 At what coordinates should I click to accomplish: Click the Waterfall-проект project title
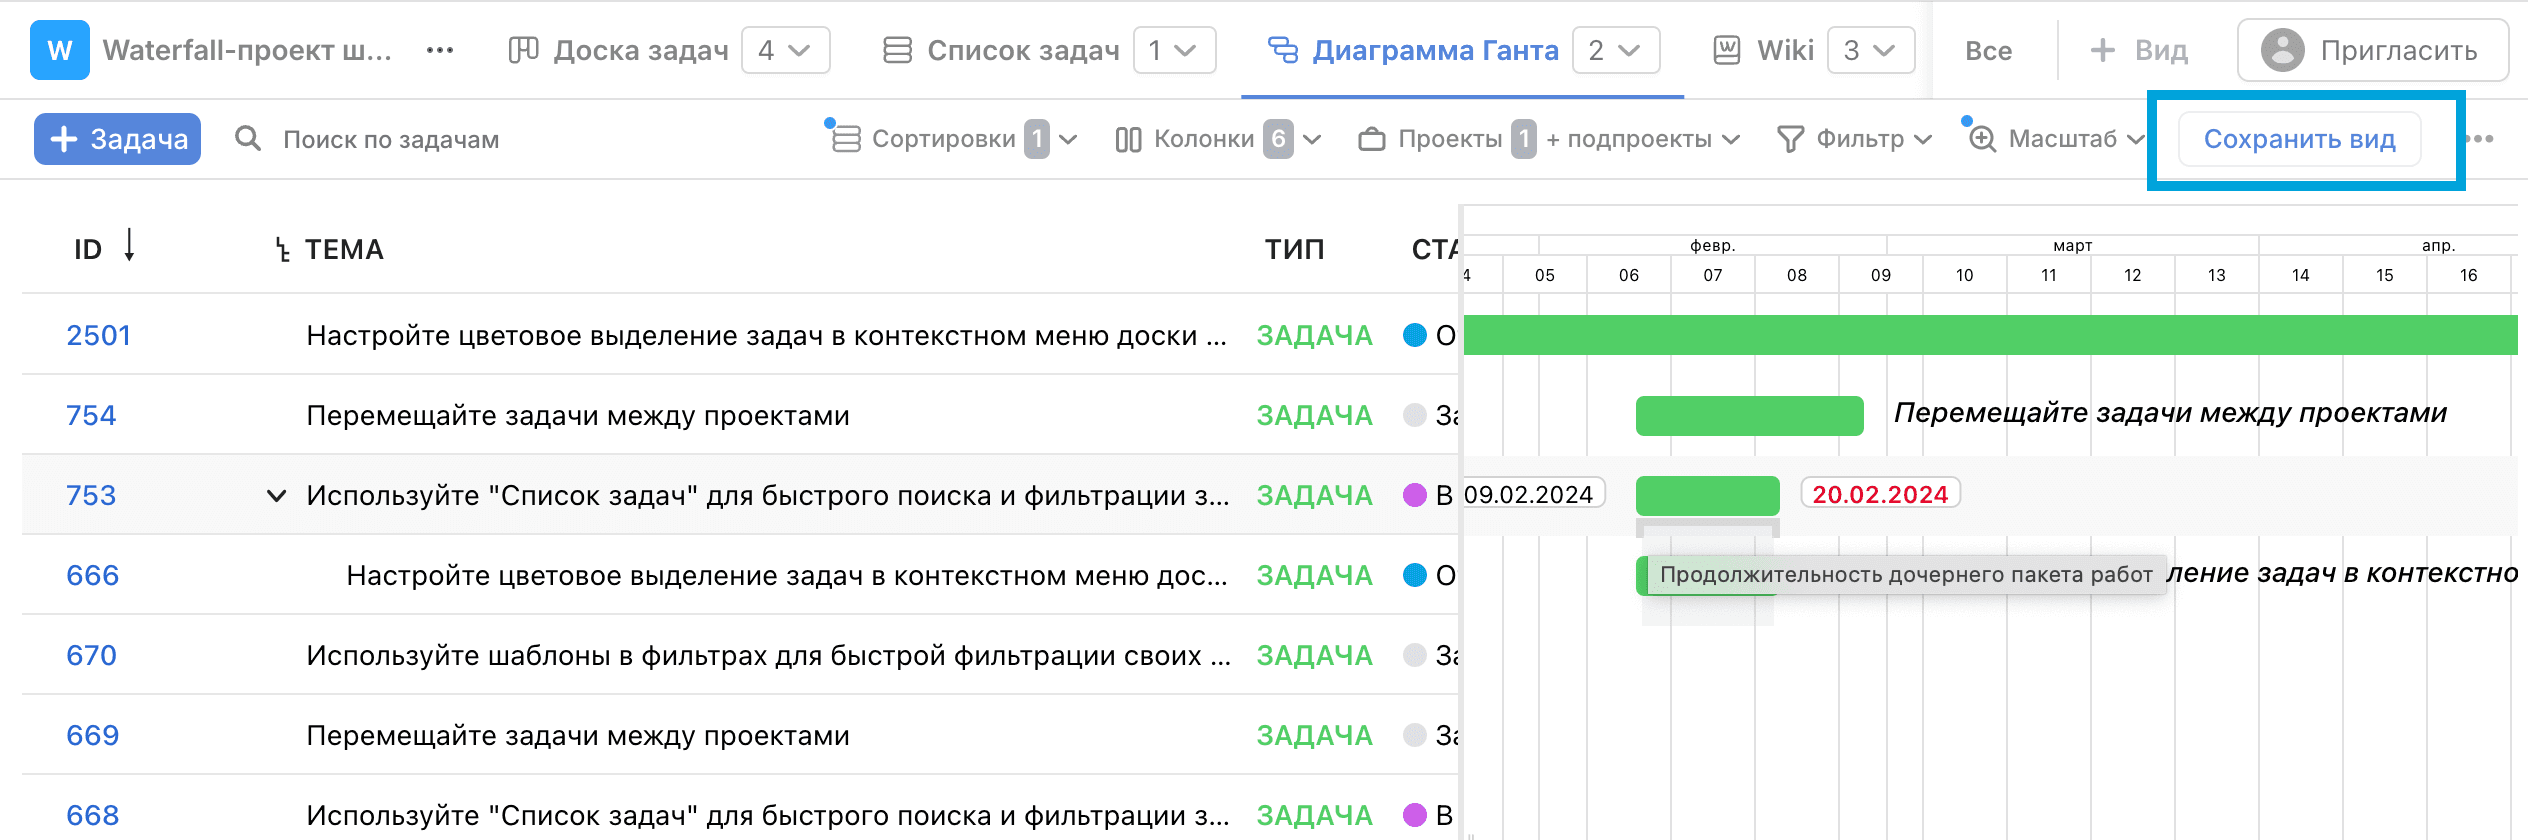(247, 50)
